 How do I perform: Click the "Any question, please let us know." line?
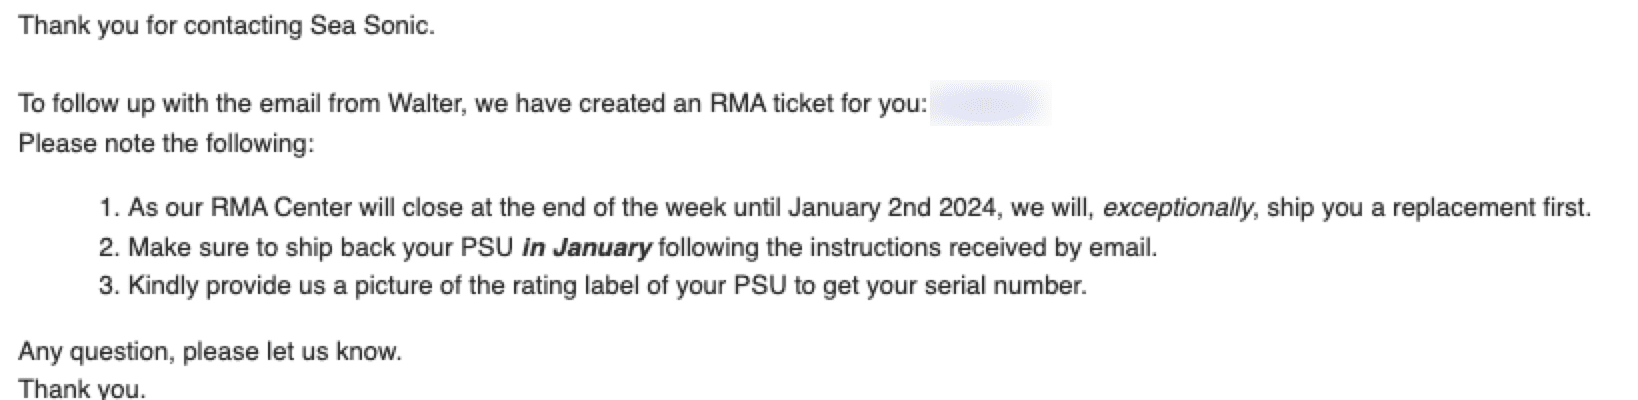210,352
